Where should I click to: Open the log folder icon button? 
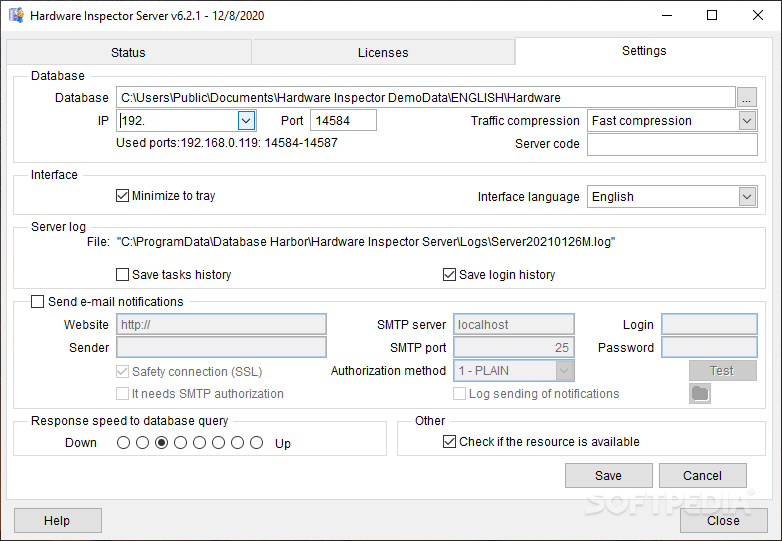tap(700, 393)
